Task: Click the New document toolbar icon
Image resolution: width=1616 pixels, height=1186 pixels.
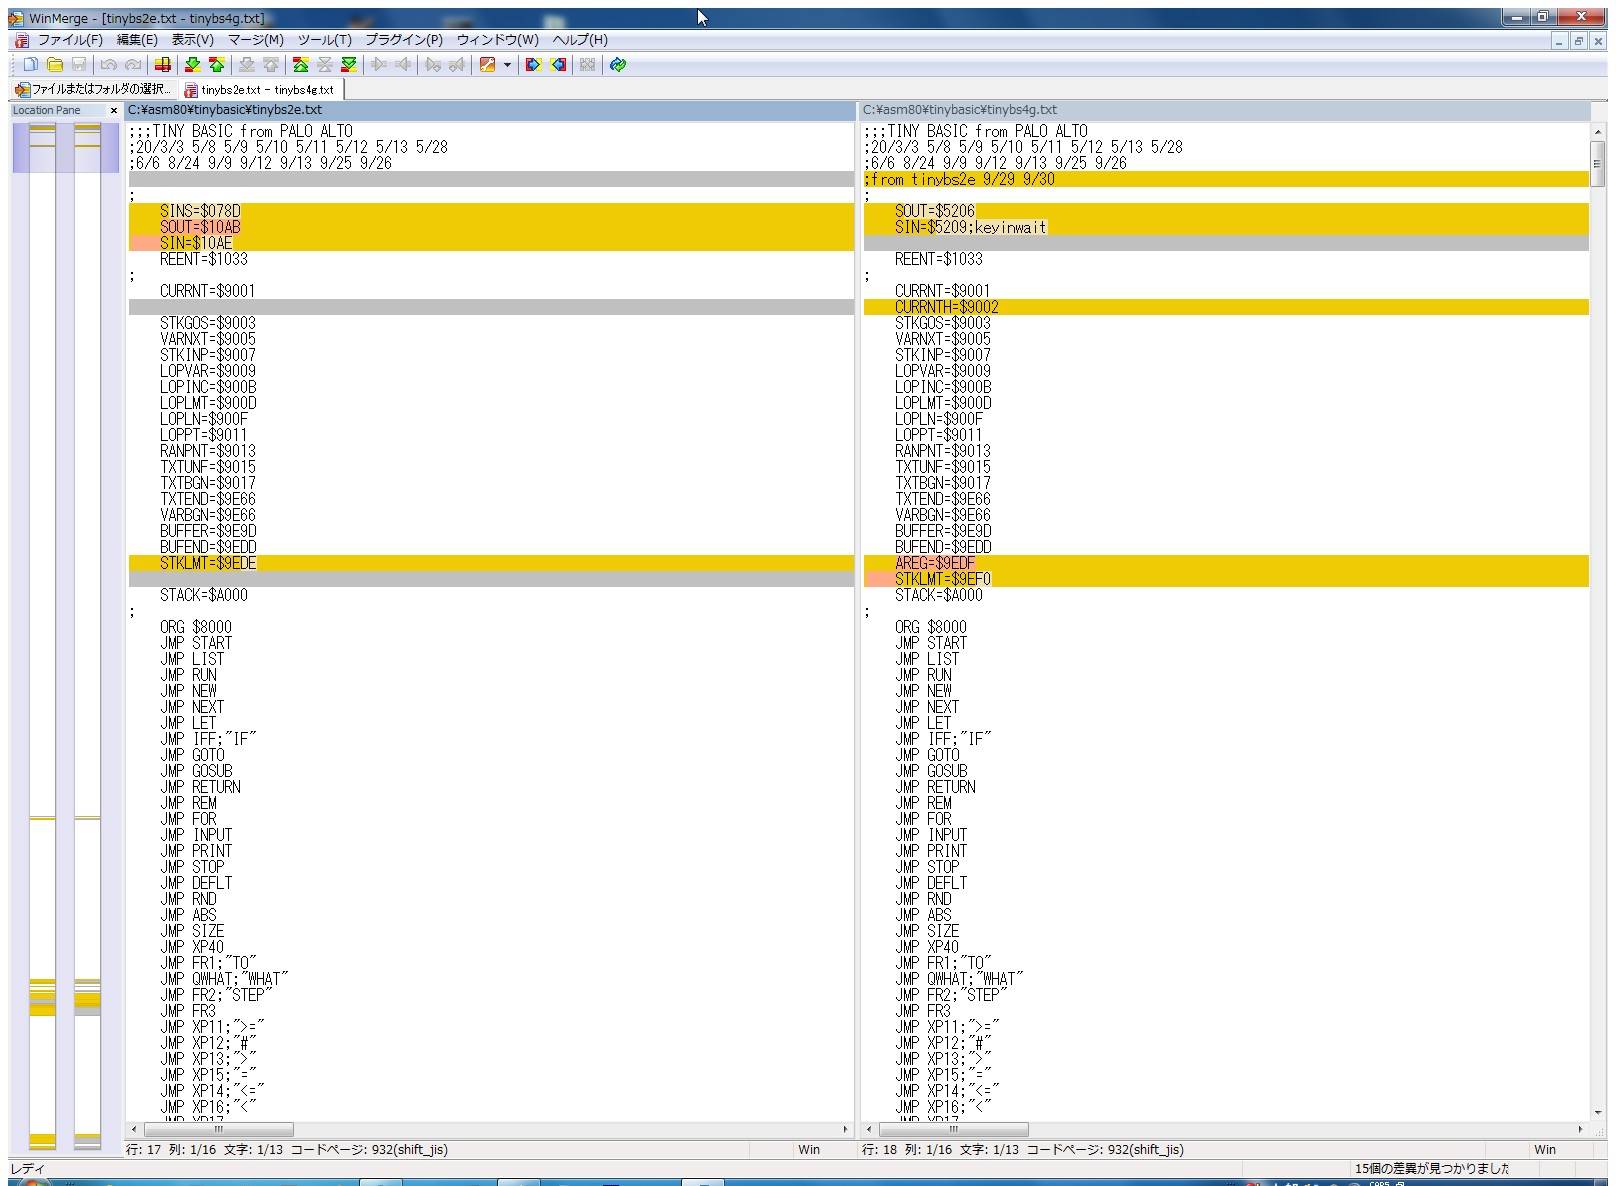Action: (x=31, y=64)
